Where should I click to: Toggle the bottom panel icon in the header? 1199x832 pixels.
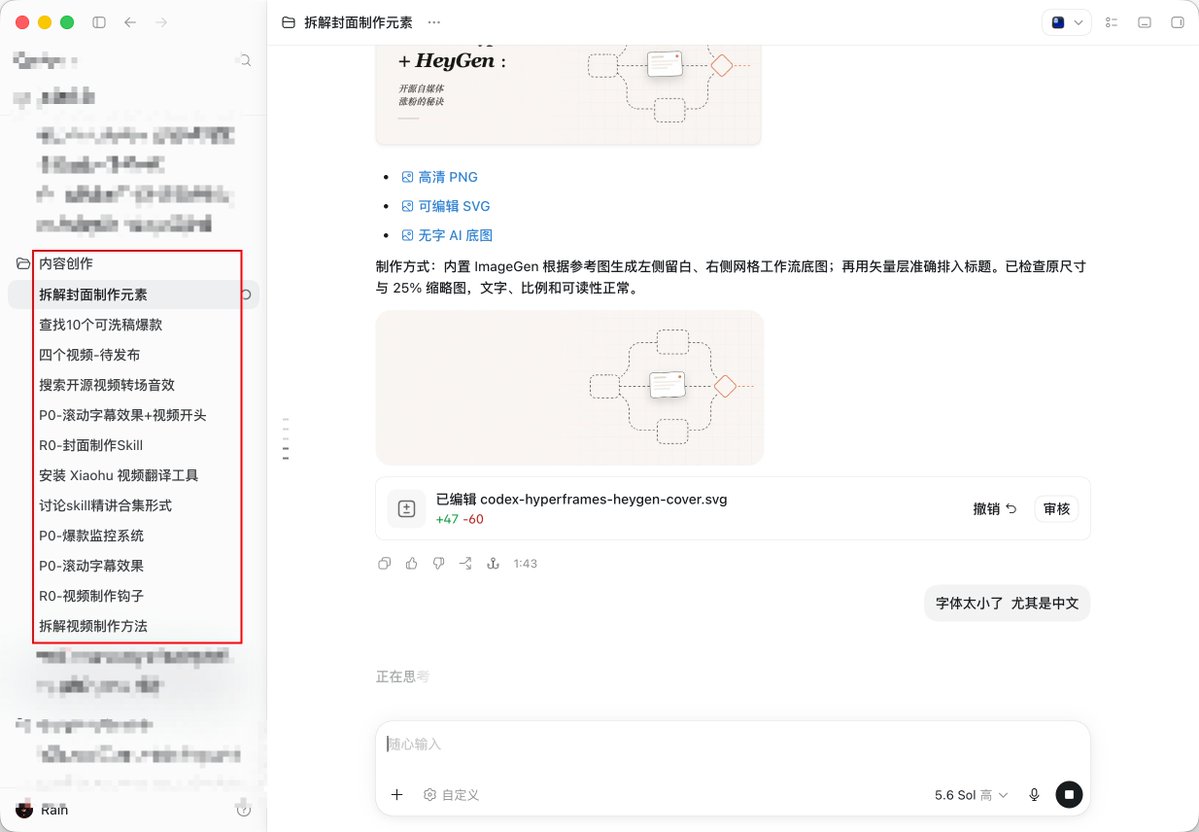[x=1145, y=22]
